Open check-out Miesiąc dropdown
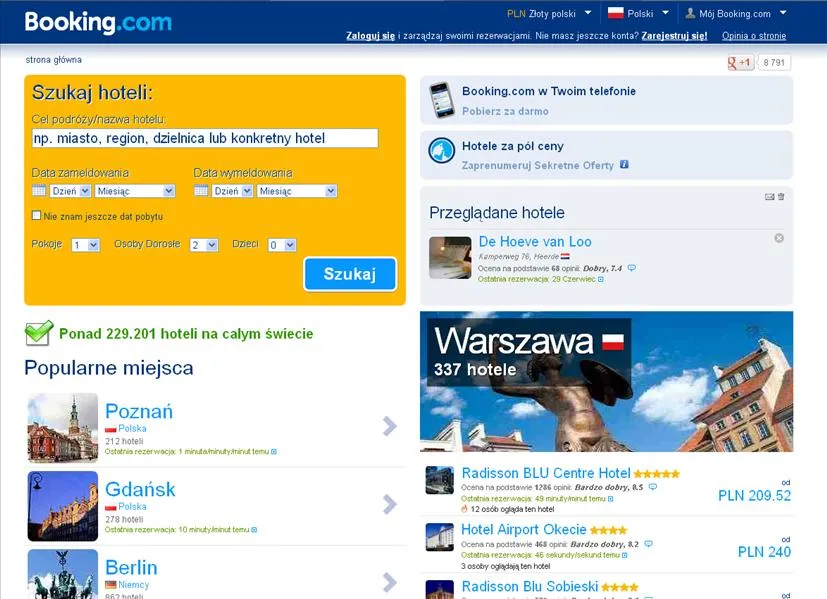Screen dimensions: 827x599 [297, 191]
